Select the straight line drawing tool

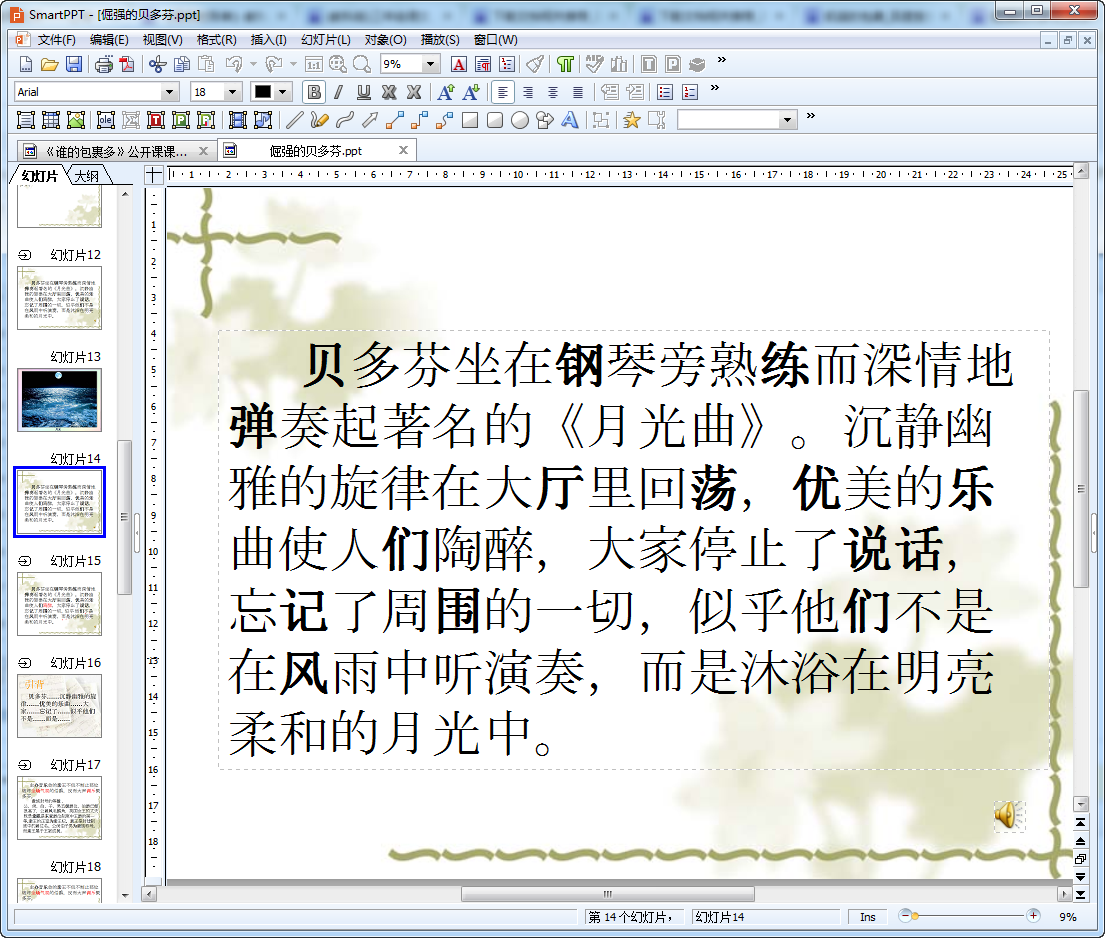(295, 121)
